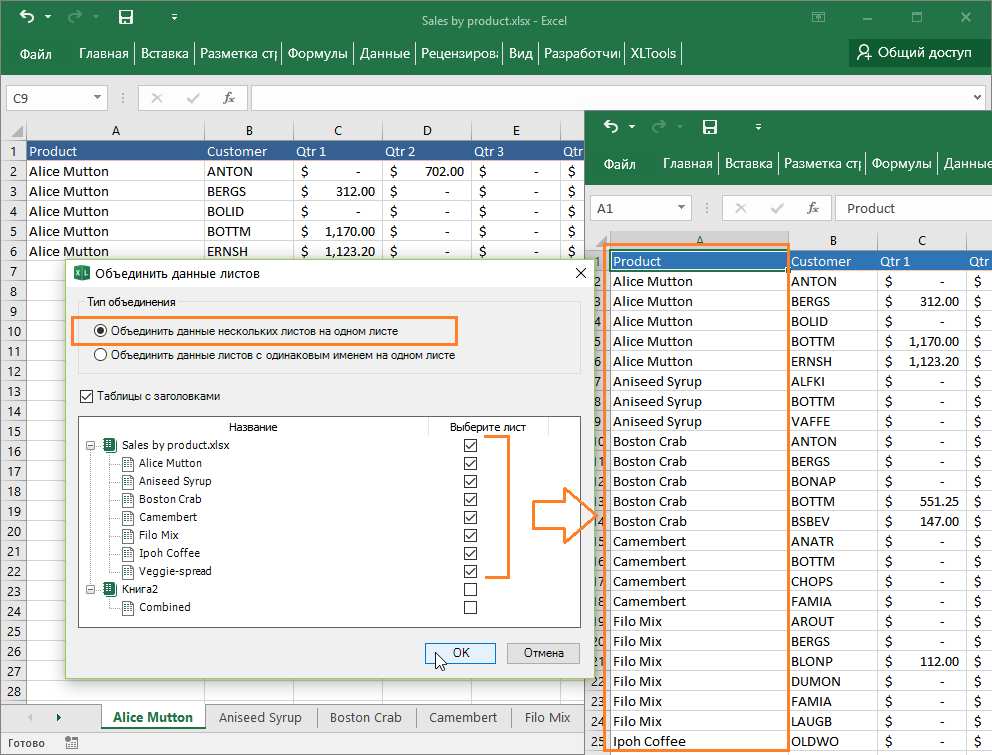The image size is (992, 755).
Task: Click the insert function fx icon beside cell C9 box
Action: point(229,98)
